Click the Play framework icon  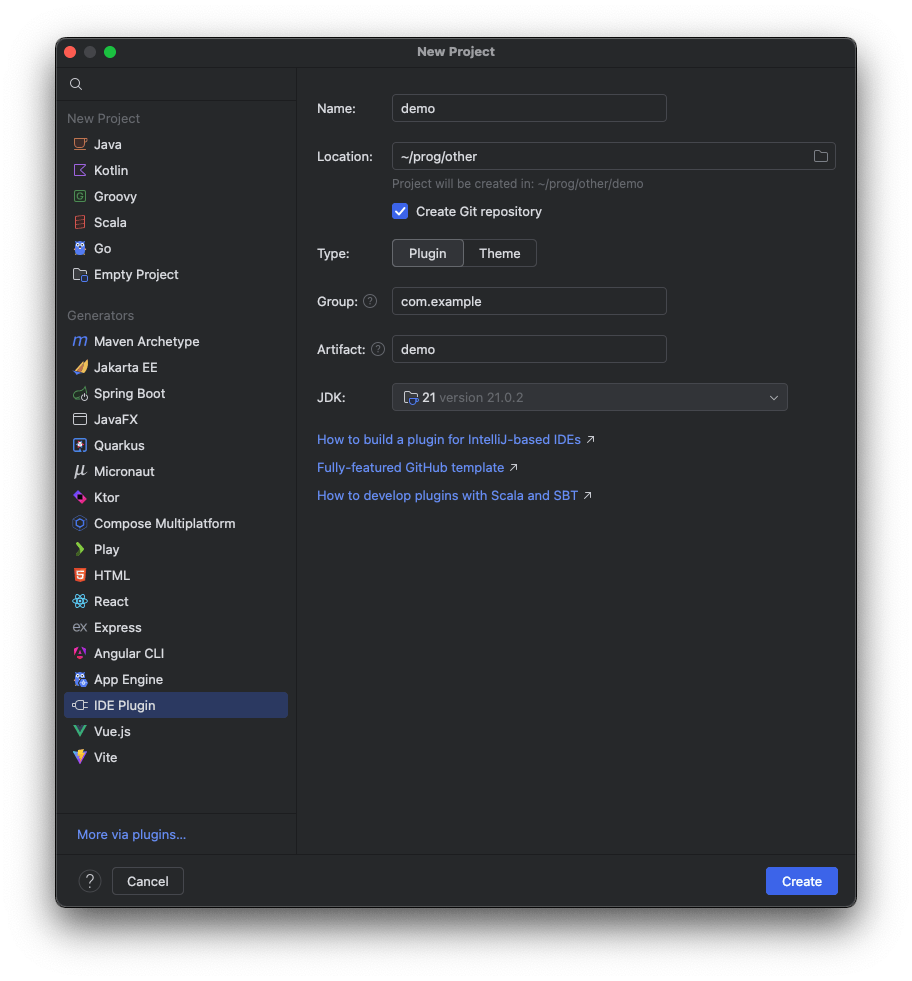click(80, 549)
